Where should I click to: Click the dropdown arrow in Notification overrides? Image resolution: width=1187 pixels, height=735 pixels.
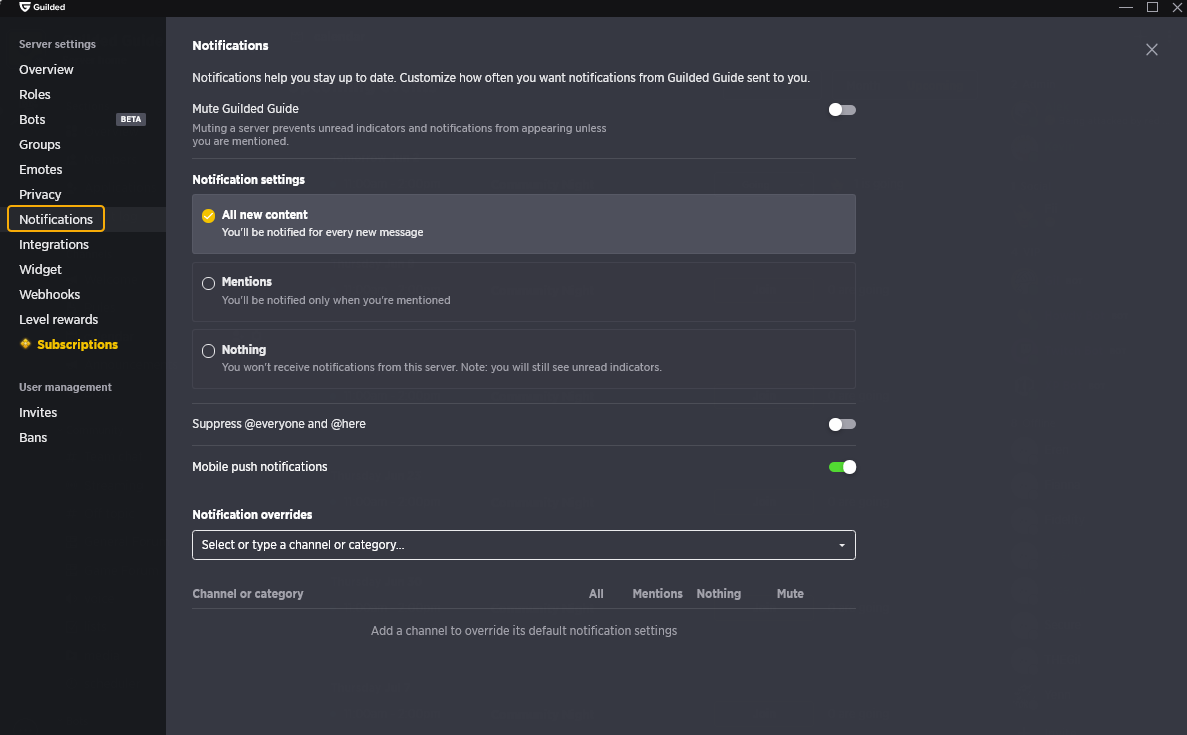tap(842, 545)
